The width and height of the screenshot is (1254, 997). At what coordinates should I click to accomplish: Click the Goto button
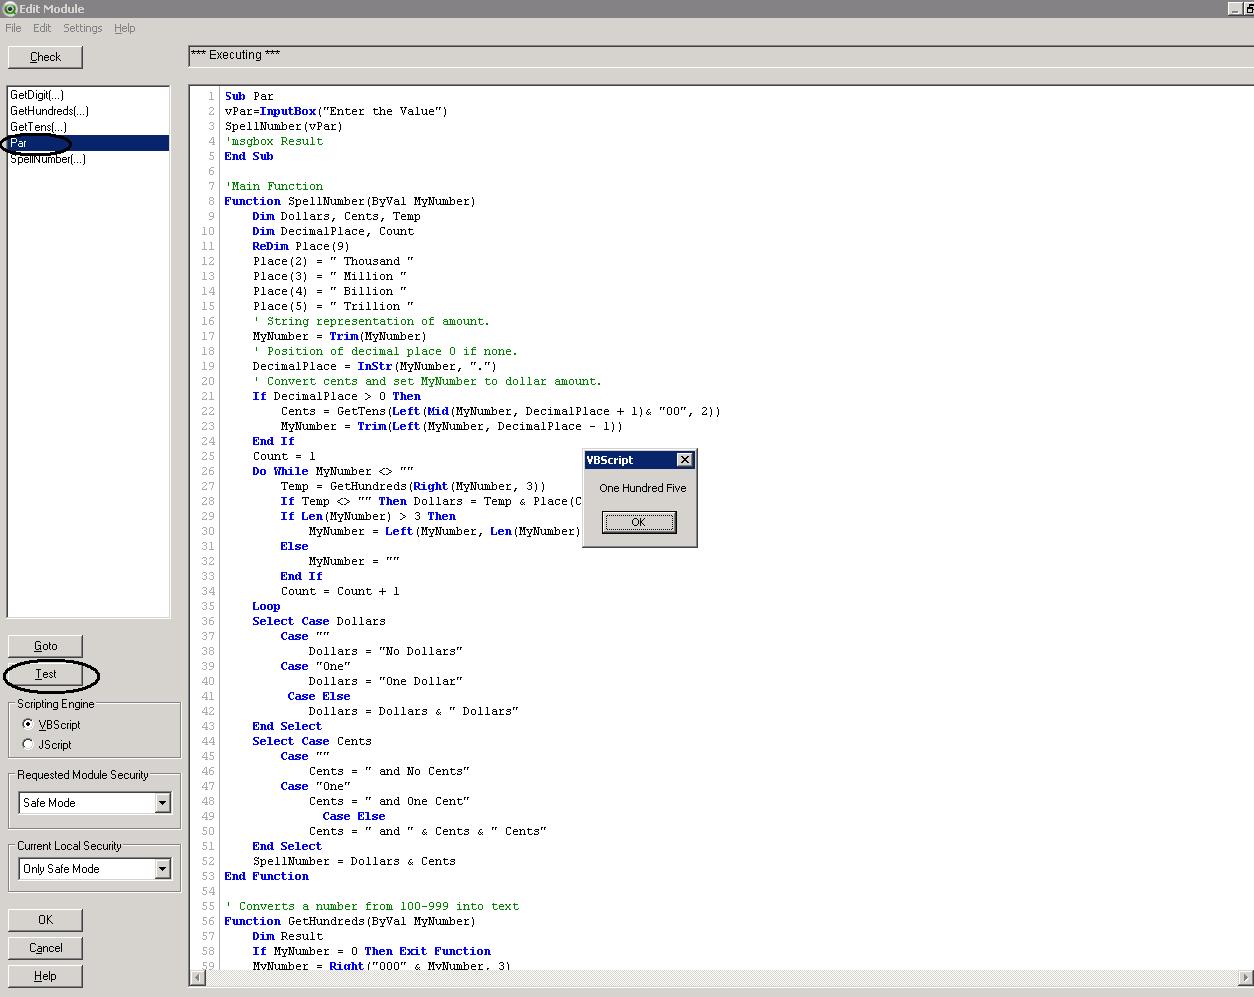point(46,646)
